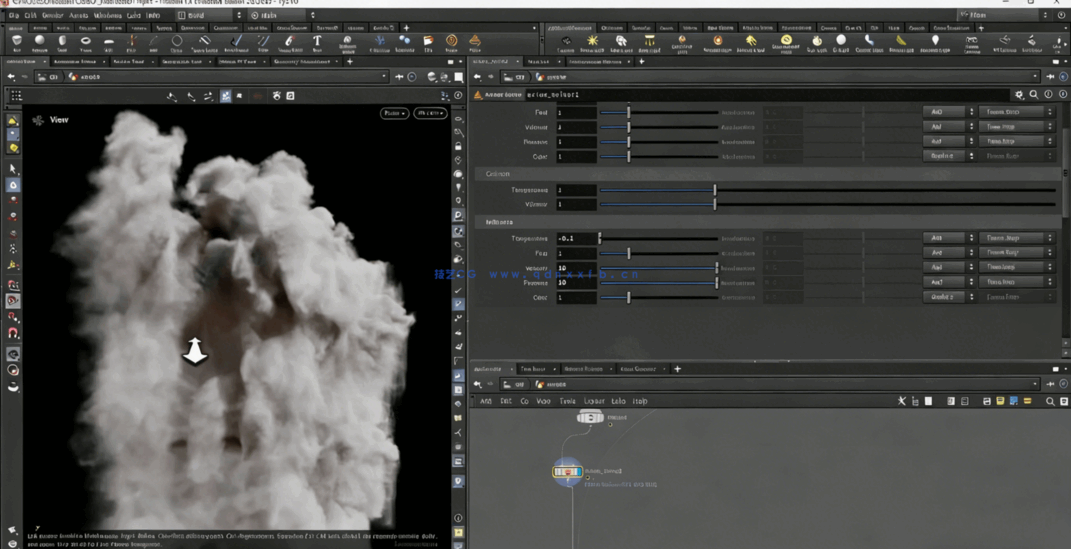Open the Windows menu in main menu bar

(x=107, y=15)
